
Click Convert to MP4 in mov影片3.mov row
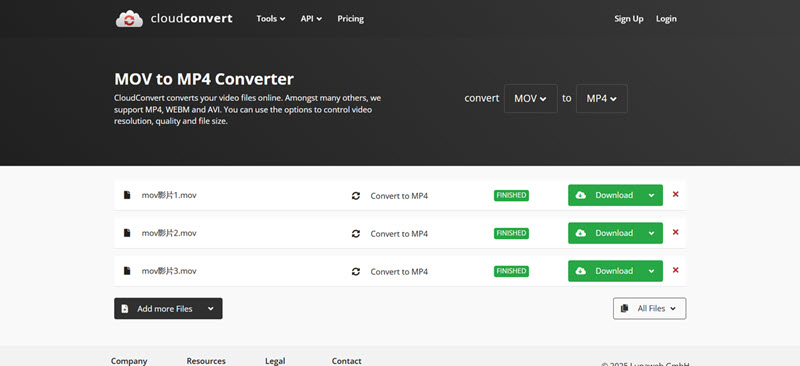point(399,272)
